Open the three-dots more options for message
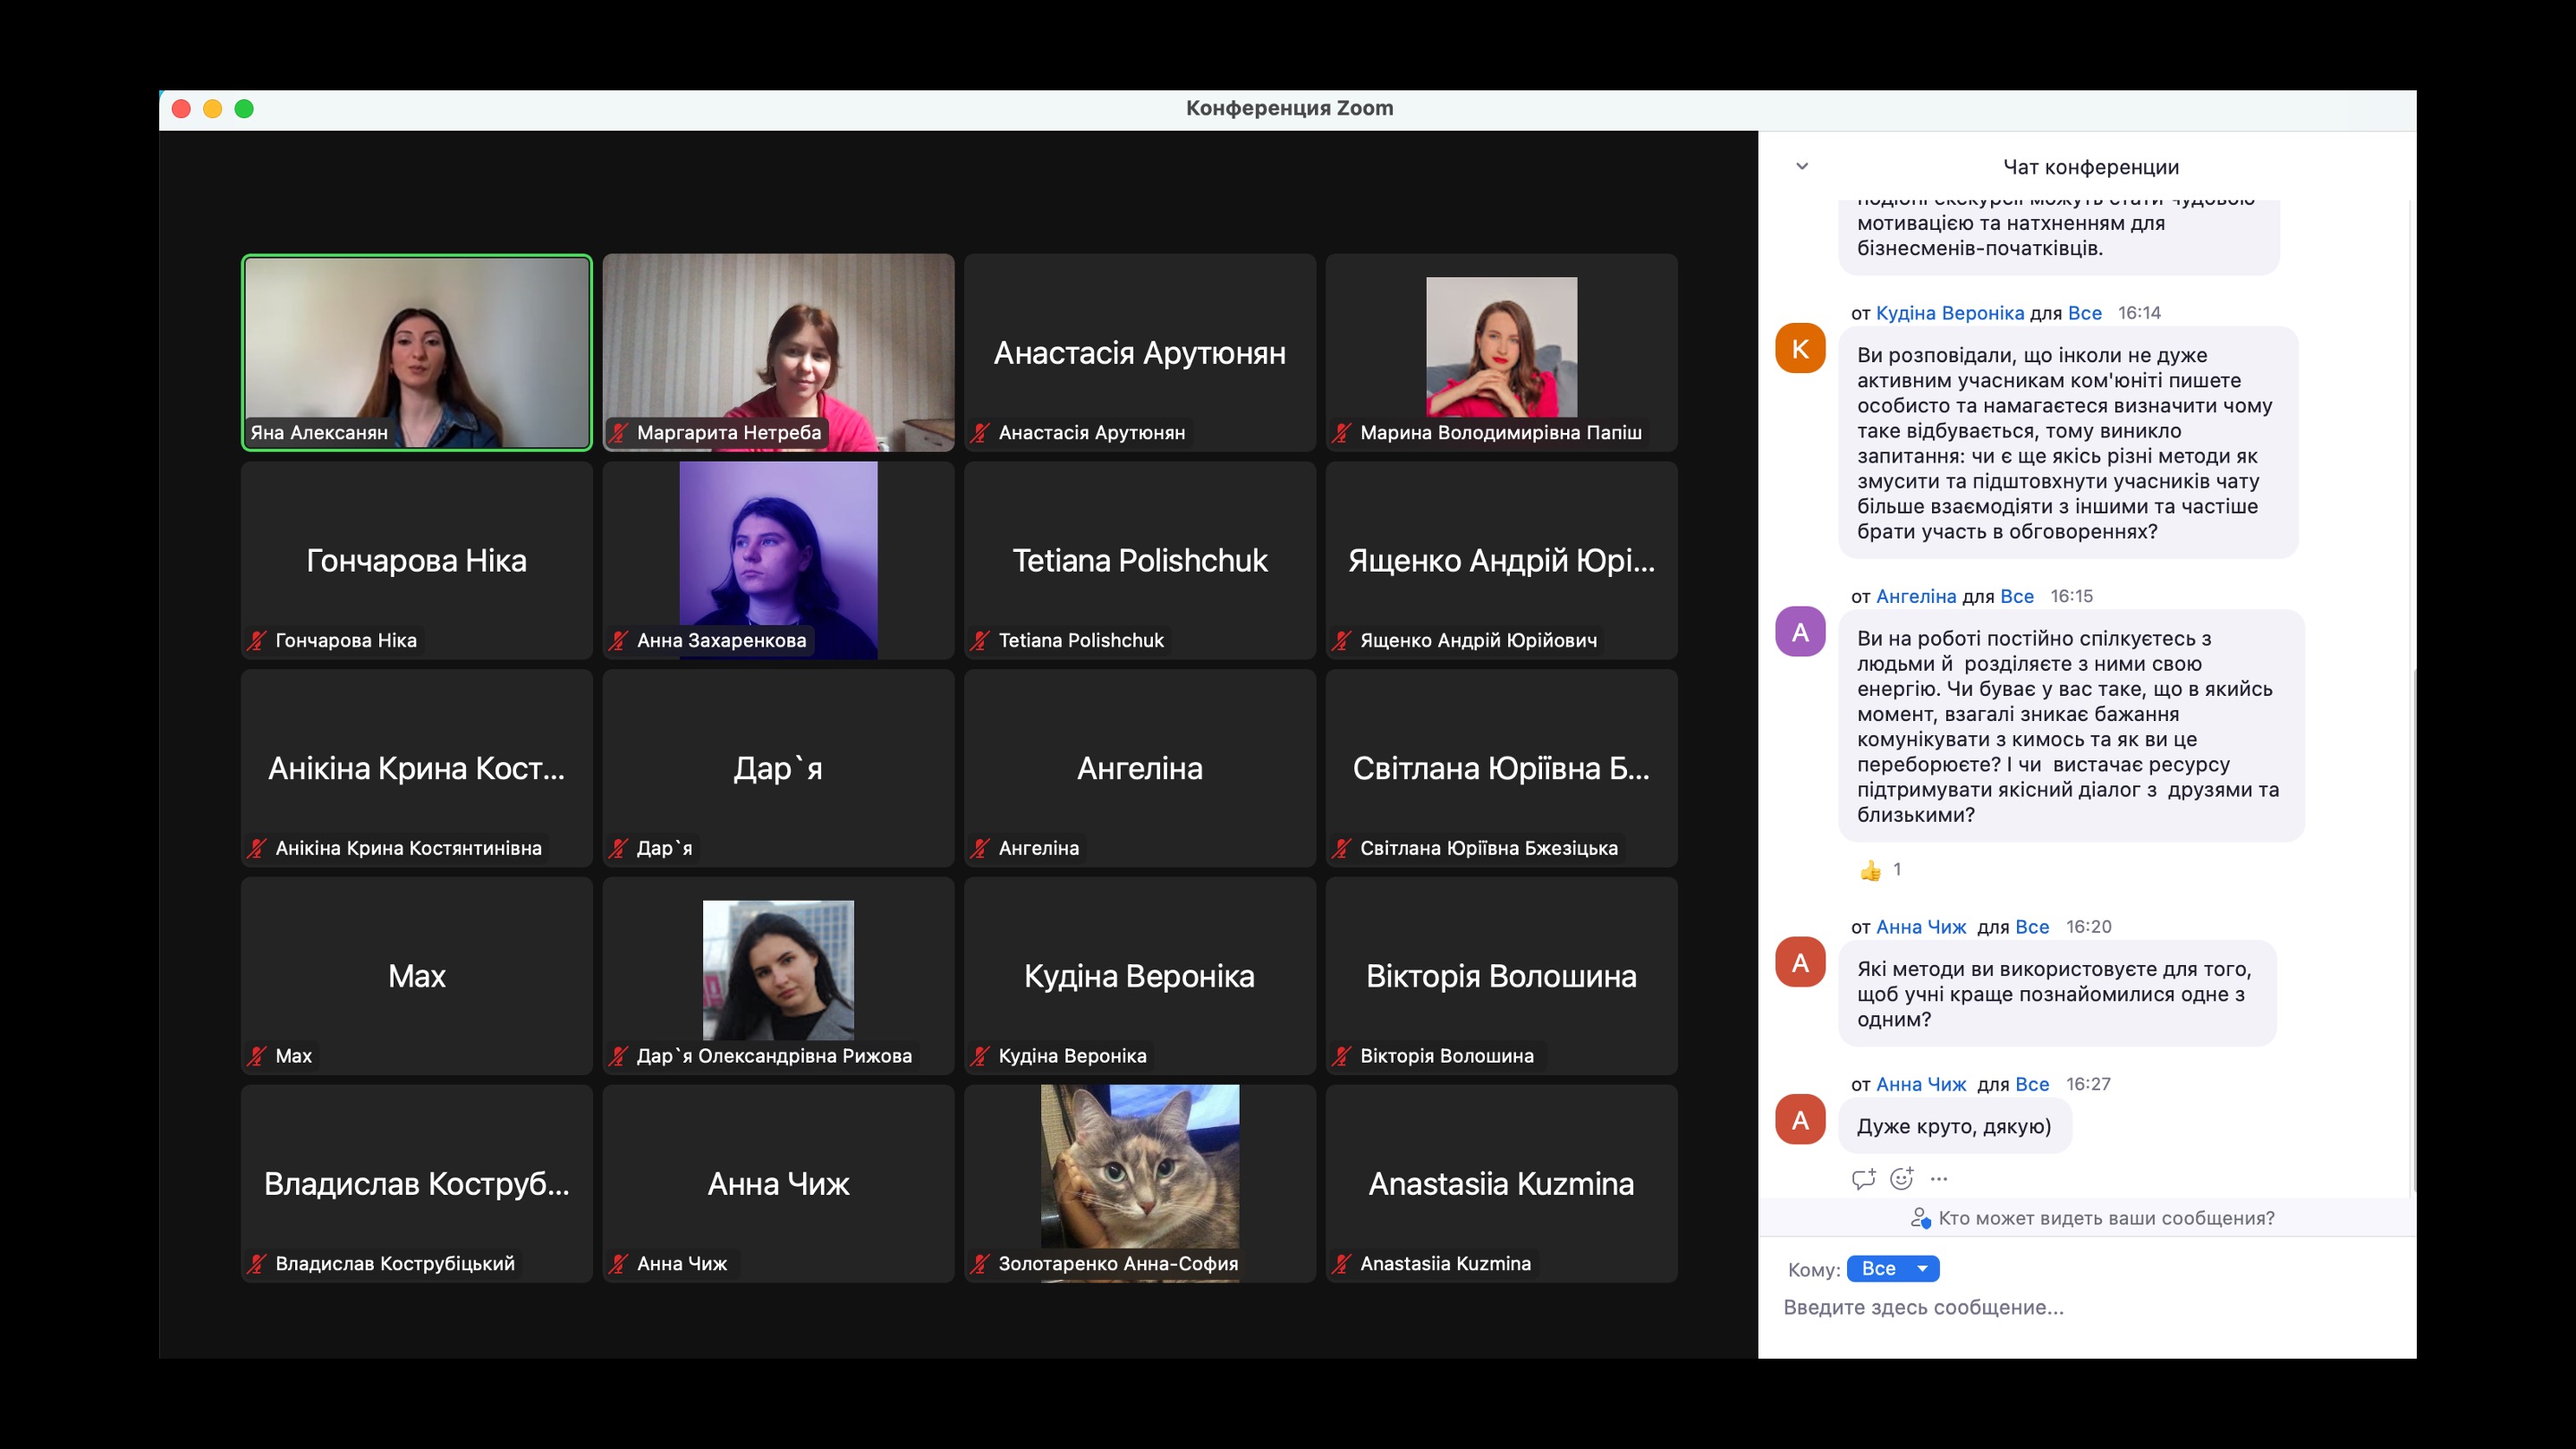This screenshot has height=1449, width=2576. (x=1939, y=1178)
